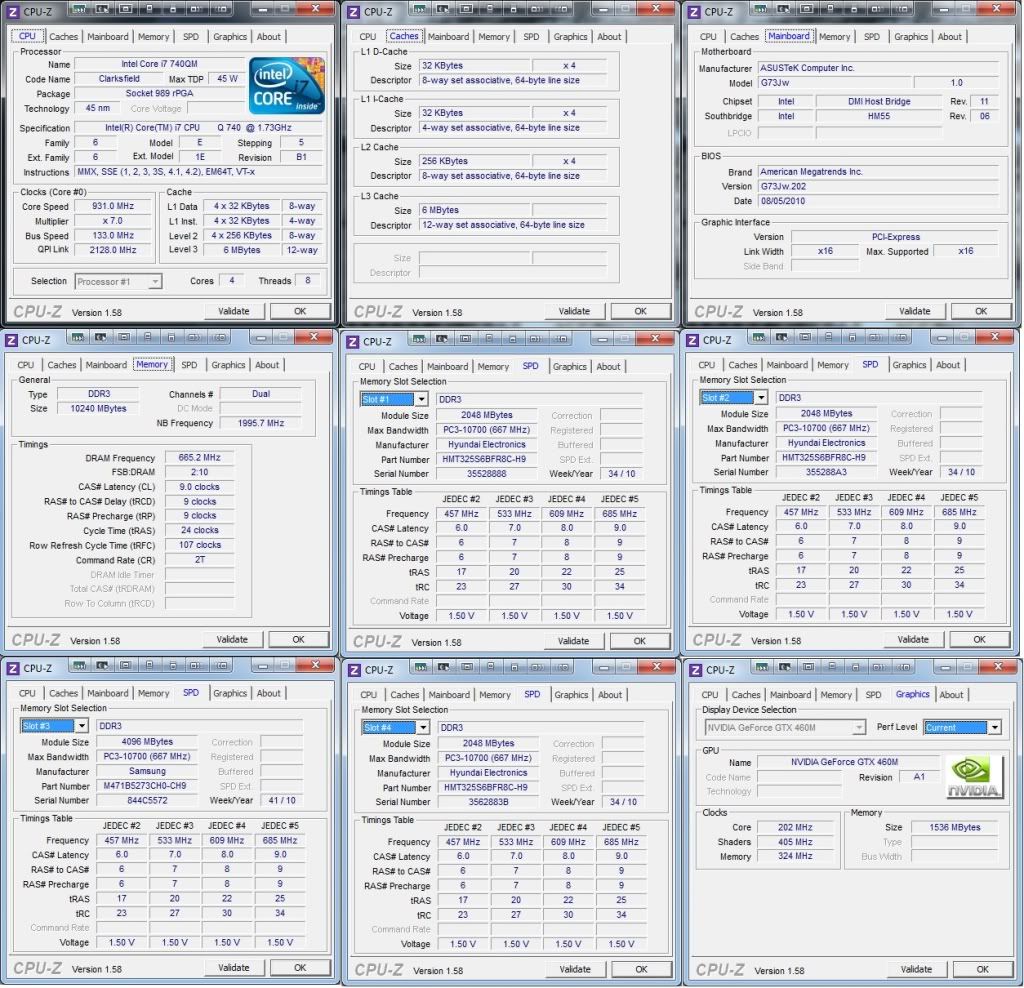This screenshot has width=1024, height=988.
Task: Click the DRAM Frequency 665.2 MHz value
Action: coord(199,457)
